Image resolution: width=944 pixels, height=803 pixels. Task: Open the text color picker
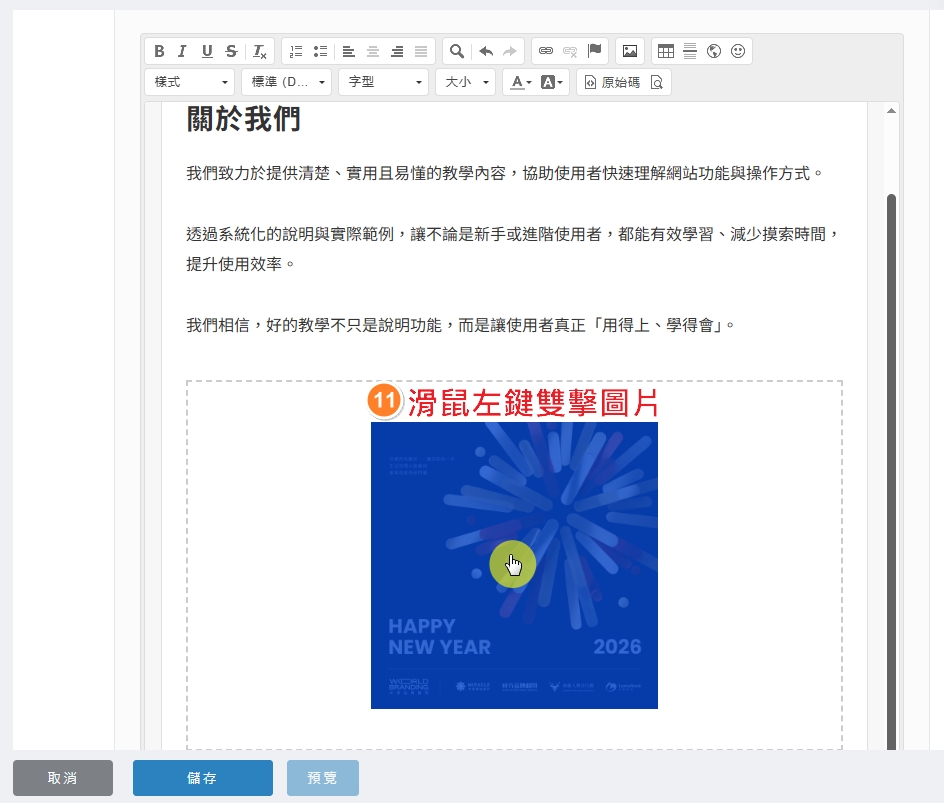coord(520,82)
